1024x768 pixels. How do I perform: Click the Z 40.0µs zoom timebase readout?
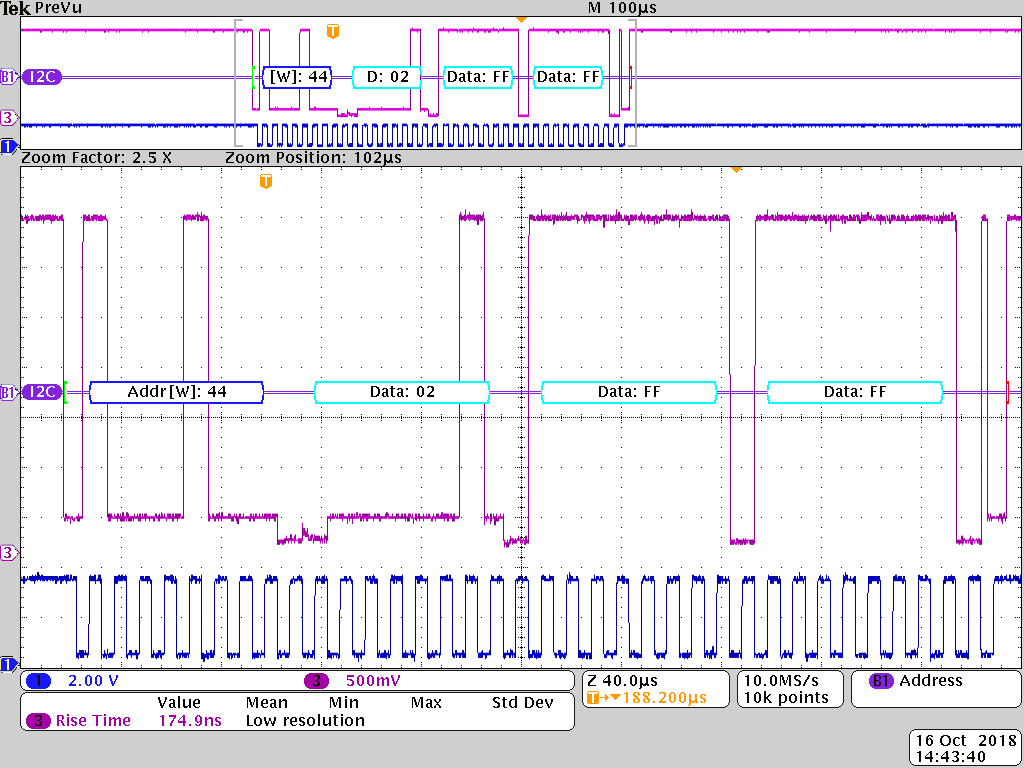(x=622, y=680)
